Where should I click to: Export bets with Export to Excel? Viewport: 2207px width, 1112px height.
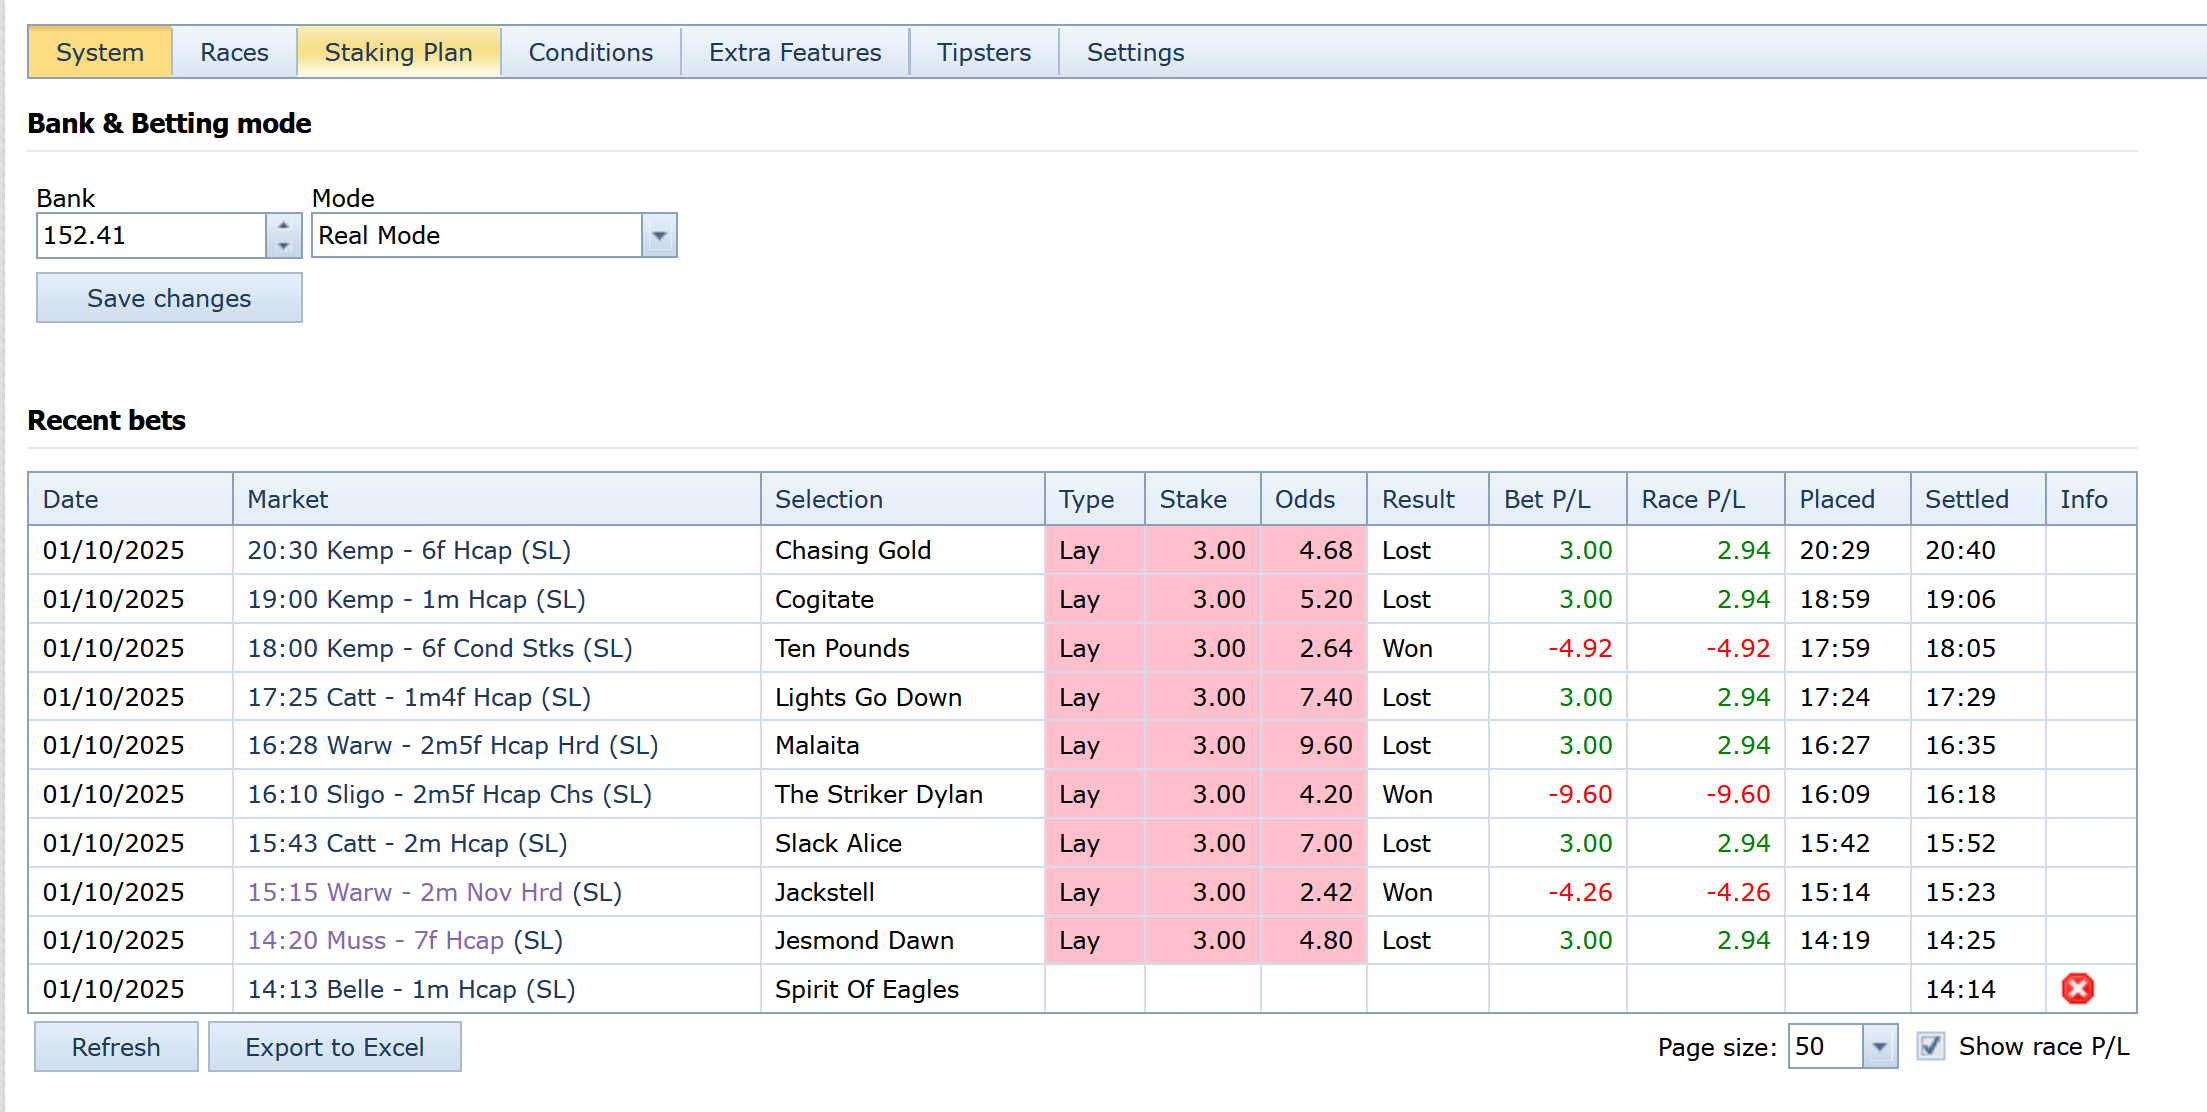(334, 1047)
